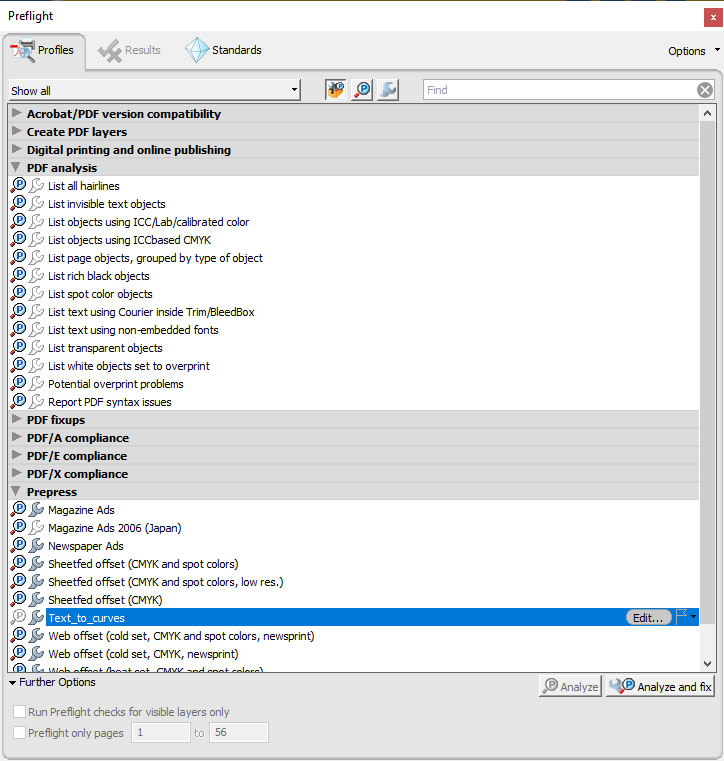724x761 pixels.
Task: Click wrench icon beside Potential overprint problems
Action: point(36,384)
